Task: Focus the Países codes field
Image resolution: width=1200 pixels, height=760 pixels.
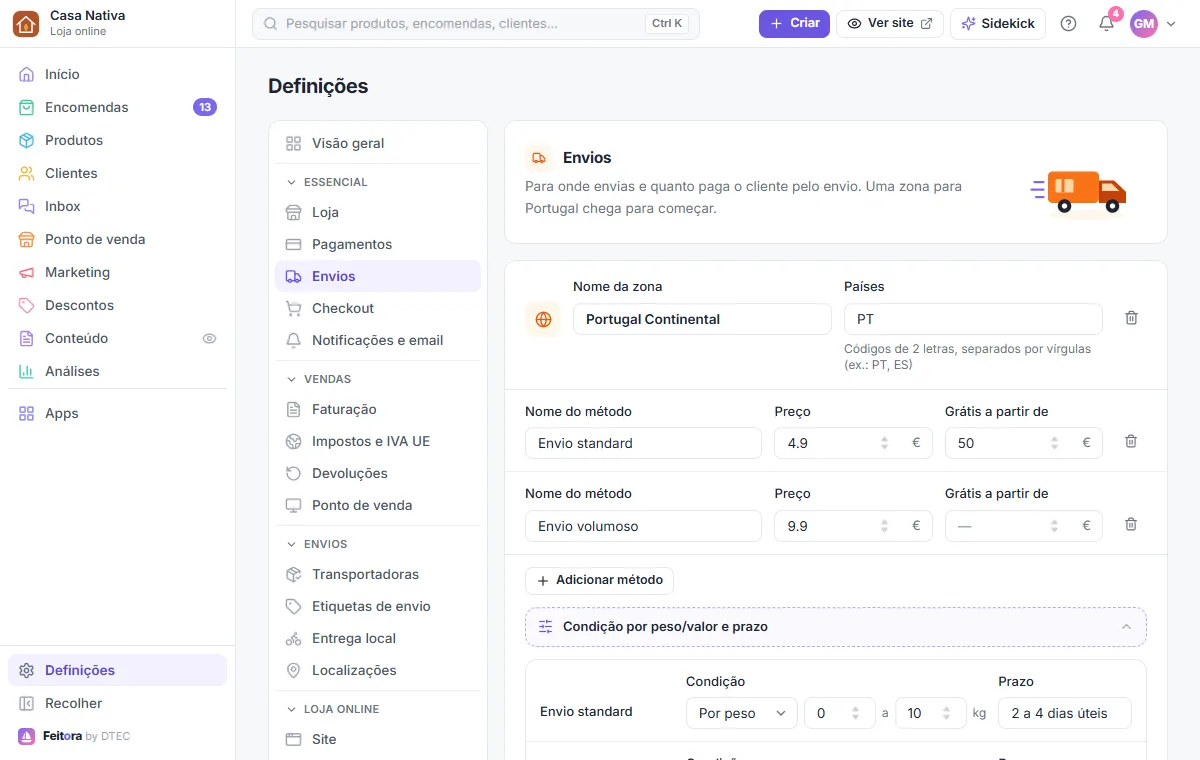Action: pos(973,319)
